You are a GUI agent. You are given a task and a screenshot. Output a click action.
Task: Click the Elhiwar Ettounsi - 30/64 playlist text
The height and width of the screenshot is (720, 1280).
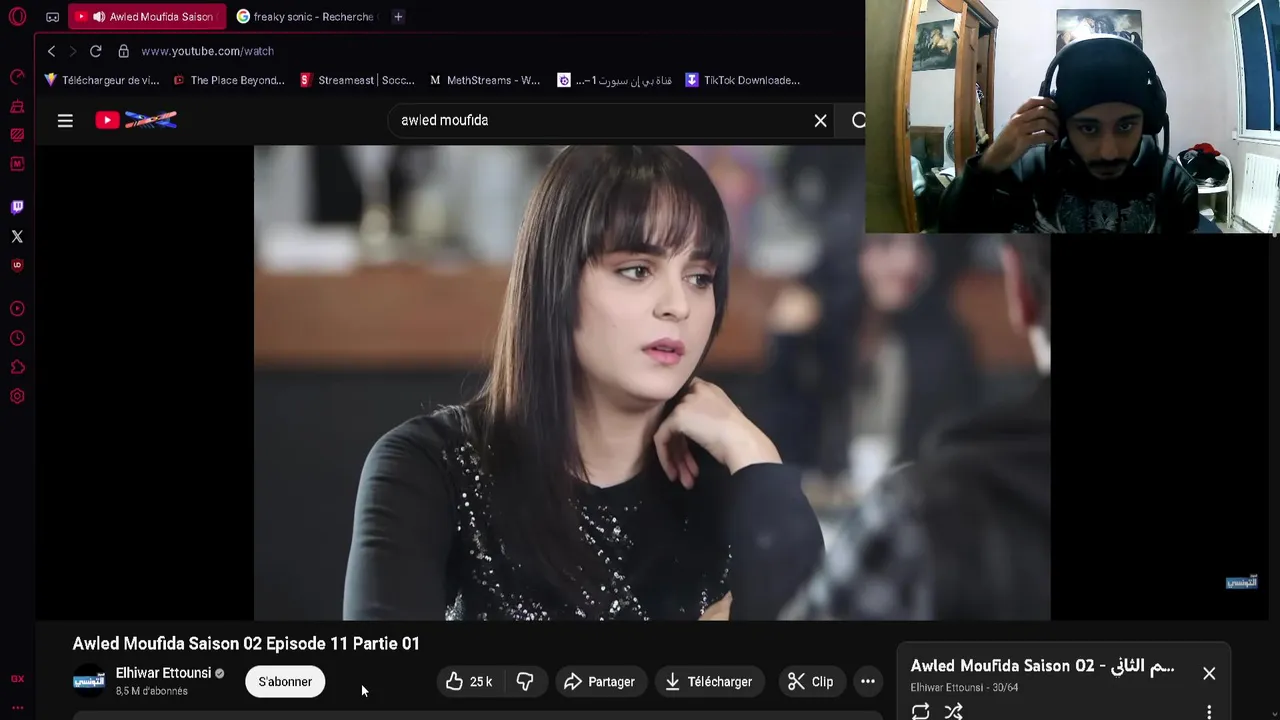pos(964,688)
